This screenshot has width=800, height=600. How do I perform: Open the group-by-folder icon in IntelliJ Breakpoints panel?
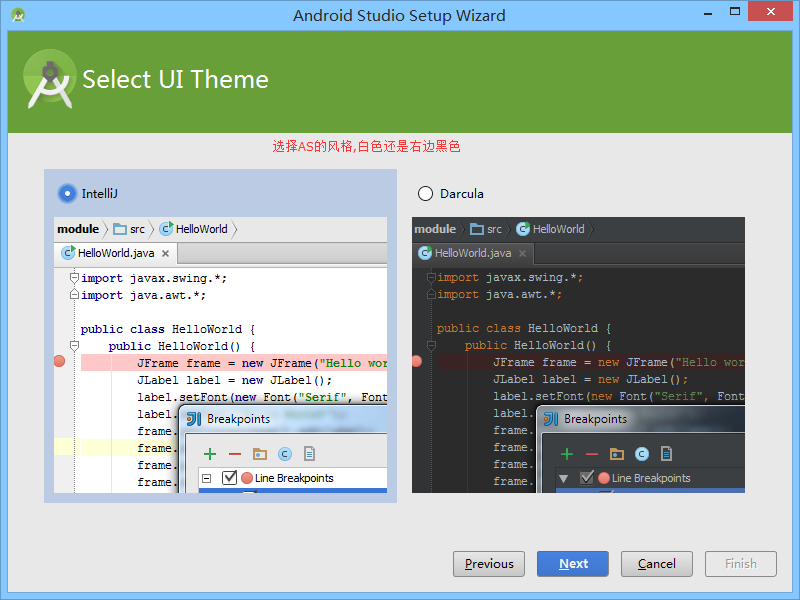coord(260,453)
